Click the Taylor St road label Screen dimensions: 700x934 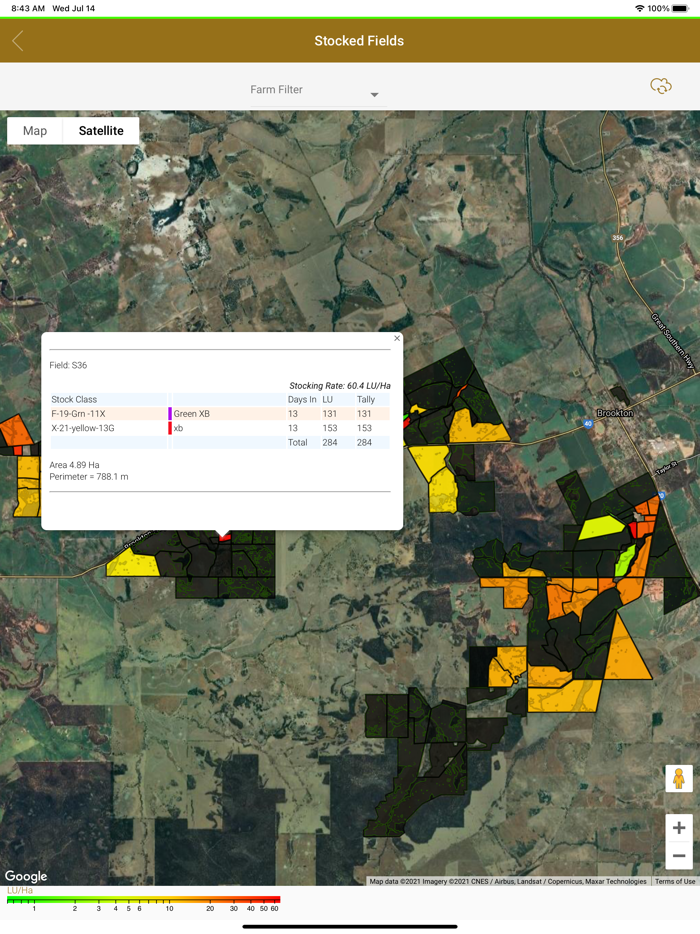[666, 468]
